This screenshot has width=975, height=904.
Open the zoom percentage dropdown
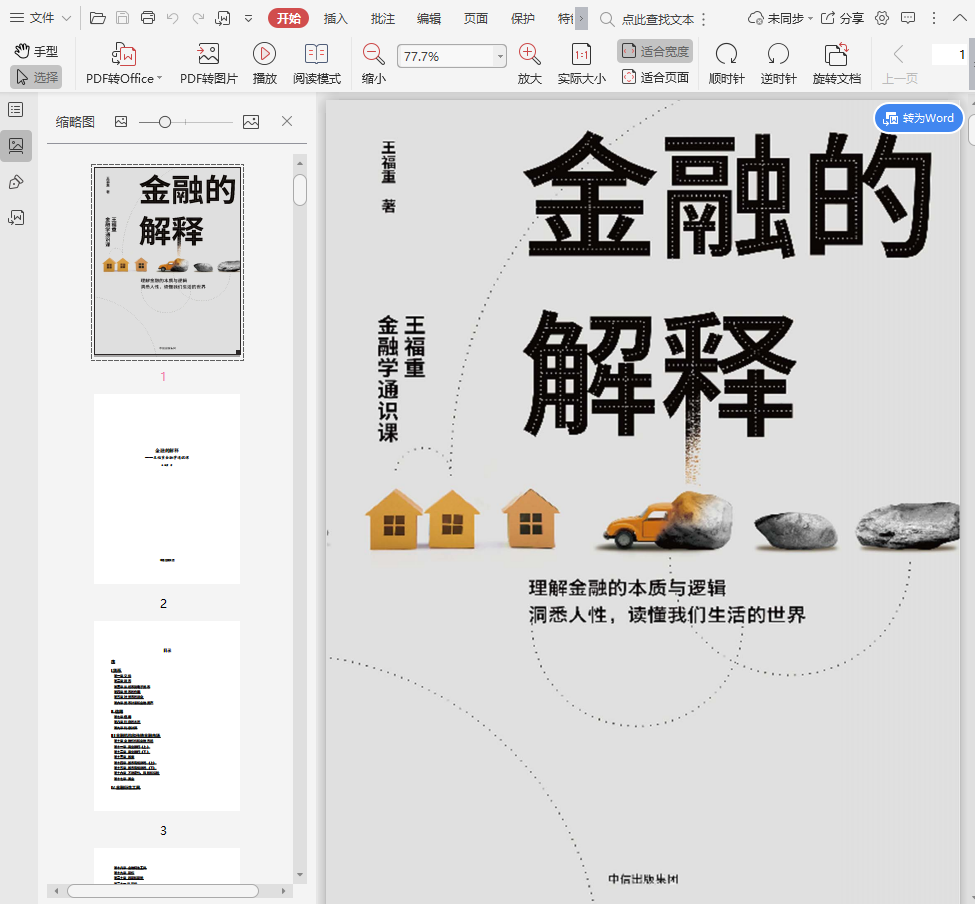(x=499, y=57)
